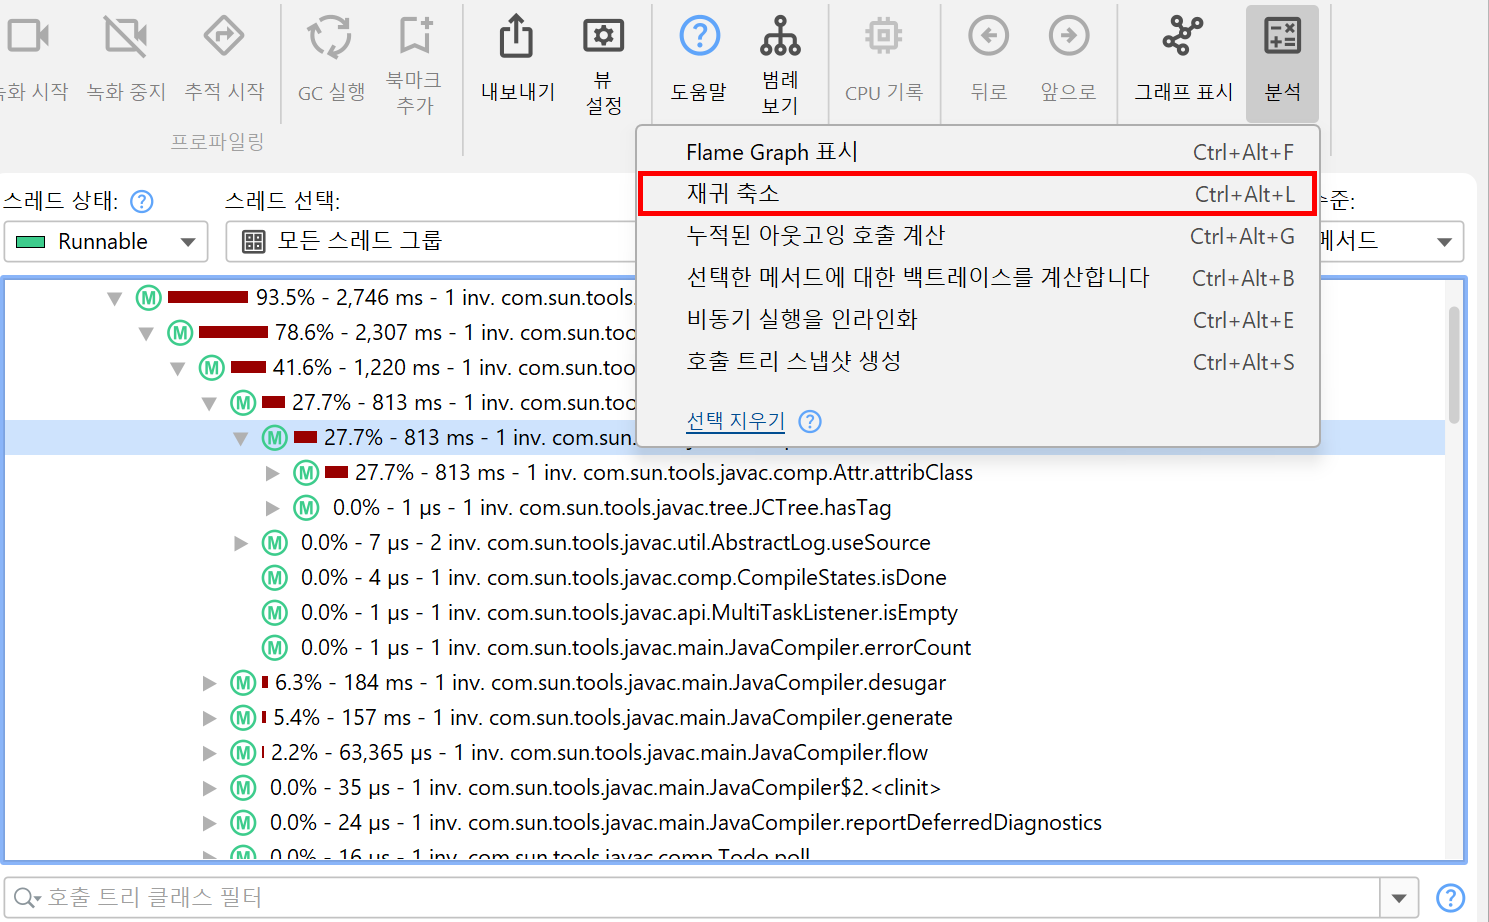Expand the JavaCompiler.desugar tree node
The image size is (1489, 922).
coord(209,683)
